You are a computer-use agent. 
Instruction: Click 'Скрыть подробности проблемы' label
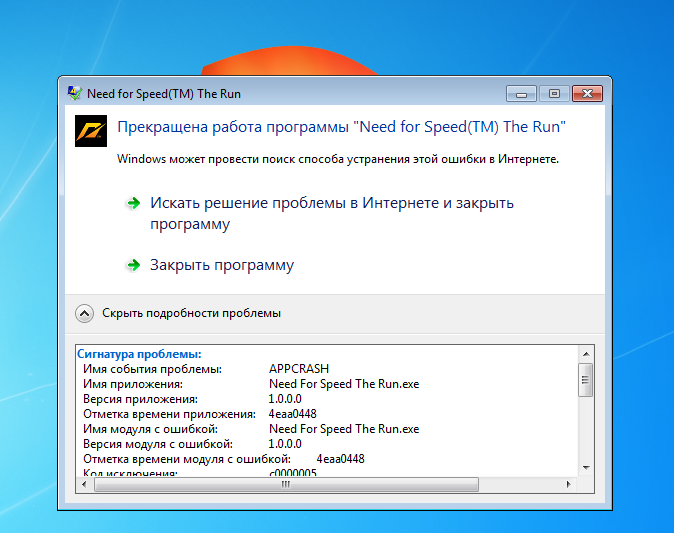[x=191, y=313]
